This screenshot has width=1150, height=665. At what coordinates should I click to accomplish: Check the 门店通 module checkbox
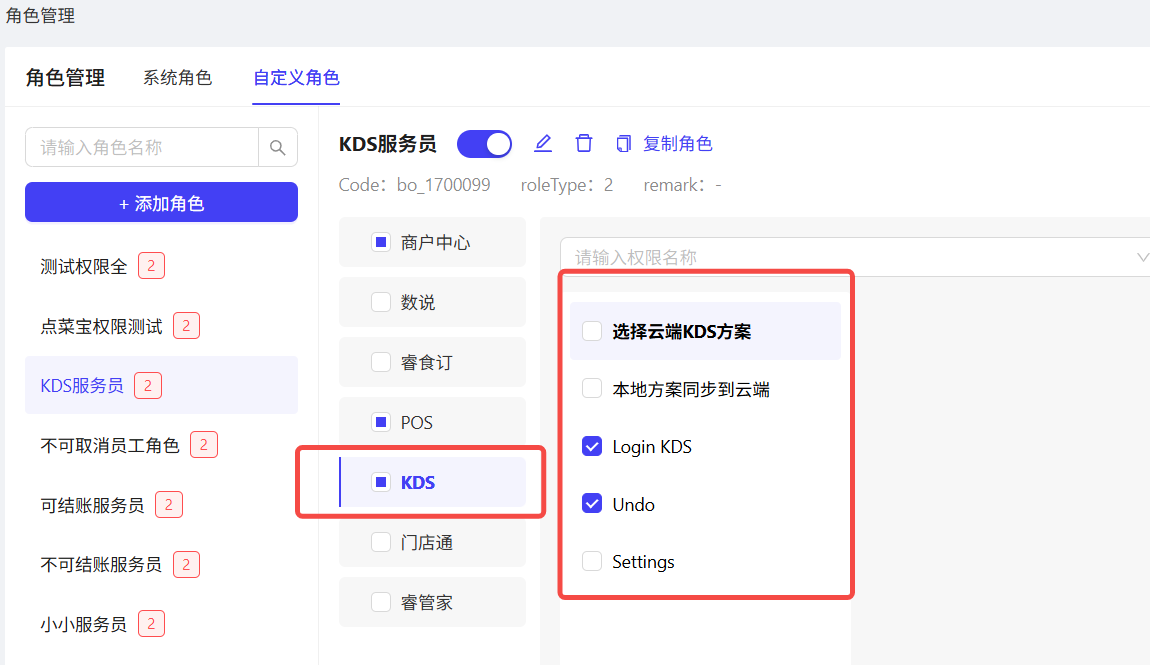(381, 542)
